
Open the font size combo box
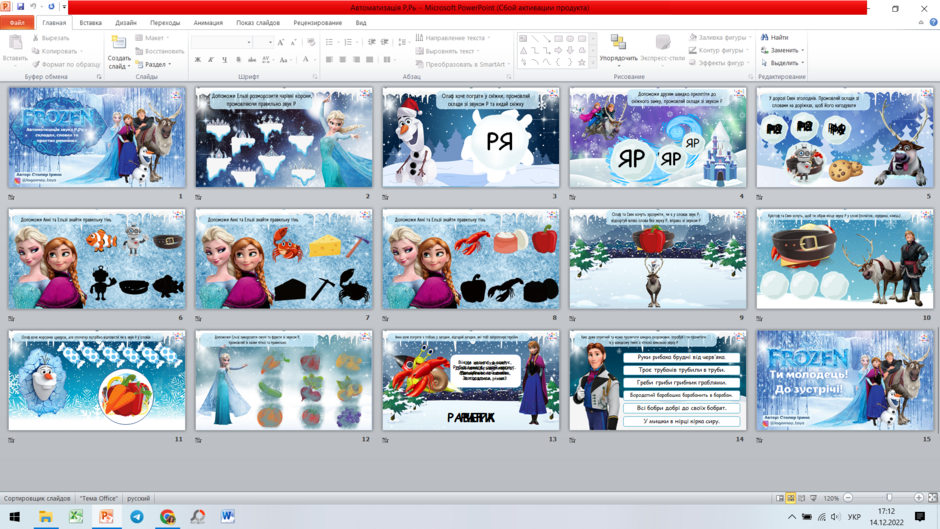tap(263, 42)
